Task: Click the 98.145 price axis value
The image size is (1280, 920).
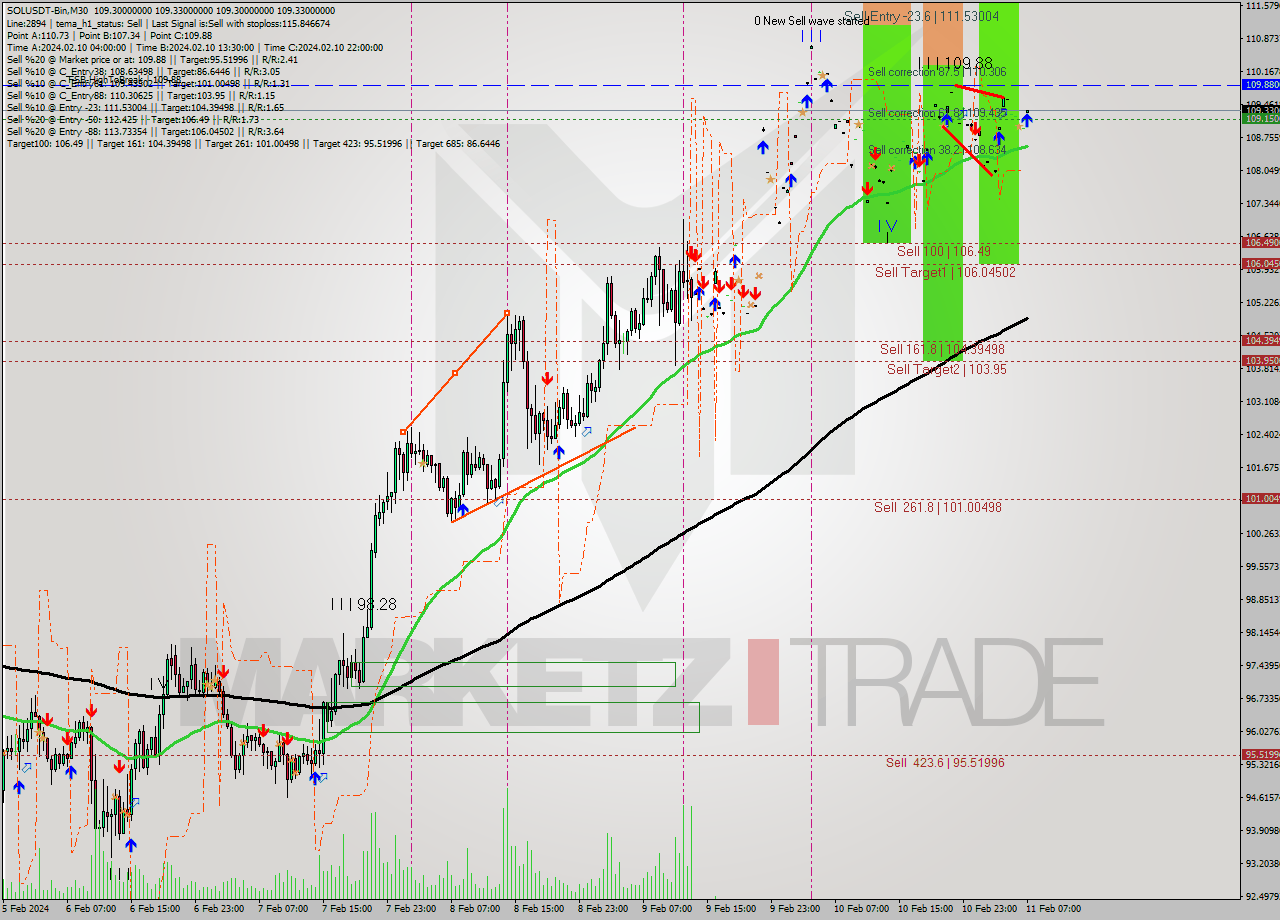Action: coord(1262,633)
